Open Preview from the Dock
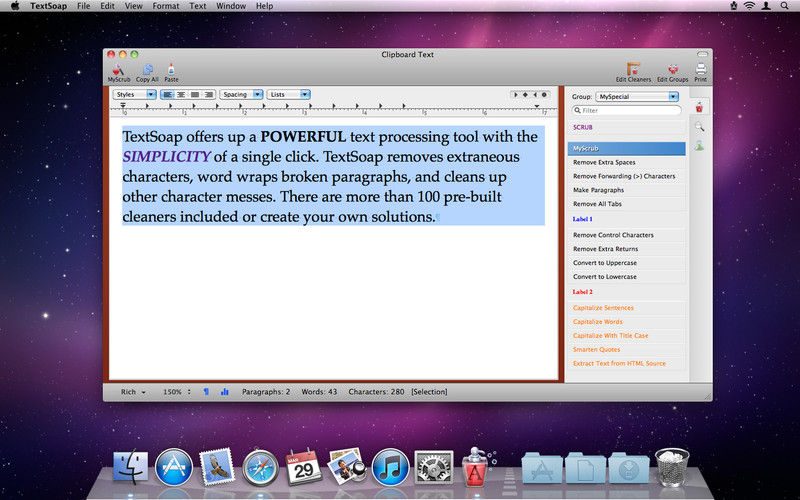Screen dimensions: 800x500 point(347,466)
